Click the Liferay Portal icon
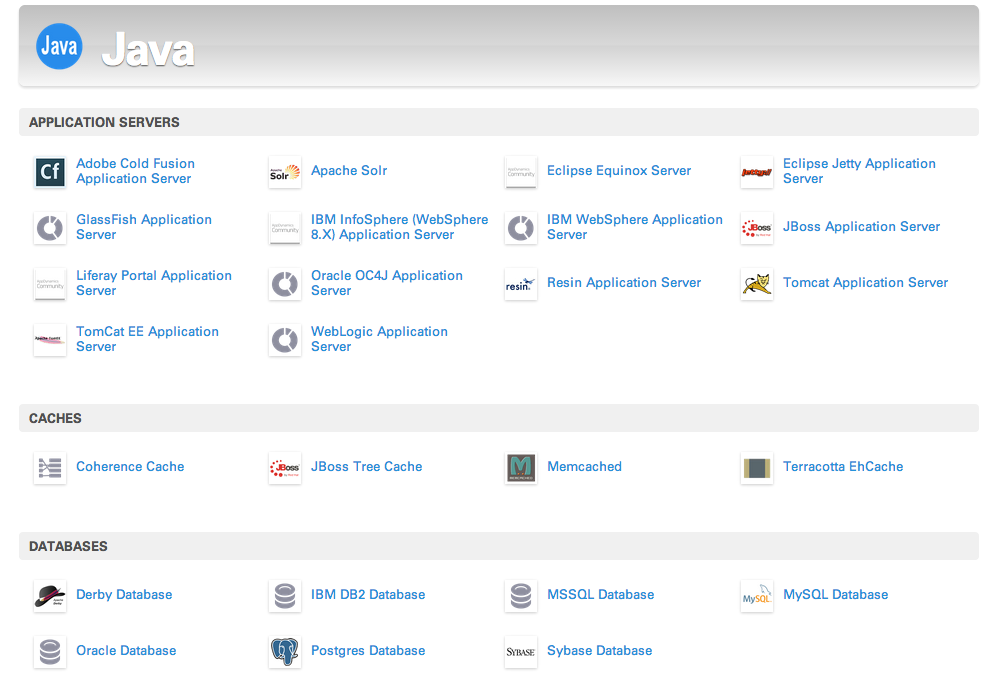997x697 pixels. tap(50, 284)
